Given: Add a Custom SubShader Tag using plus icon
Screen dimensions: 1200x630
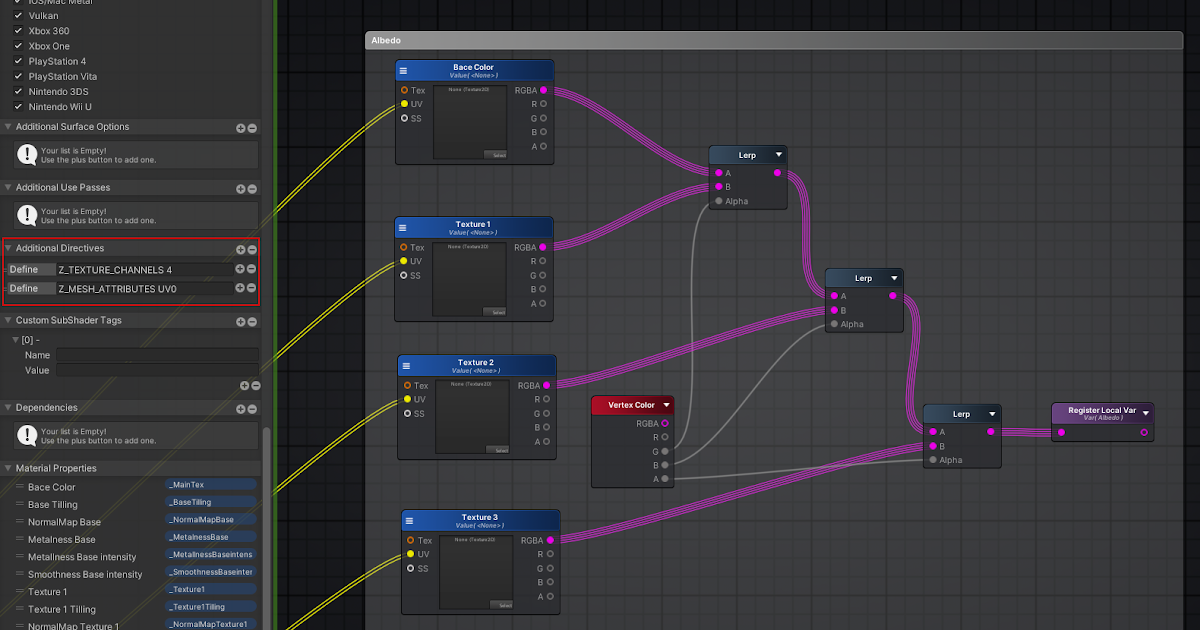Looking at the screenshot, I should 240,321.
